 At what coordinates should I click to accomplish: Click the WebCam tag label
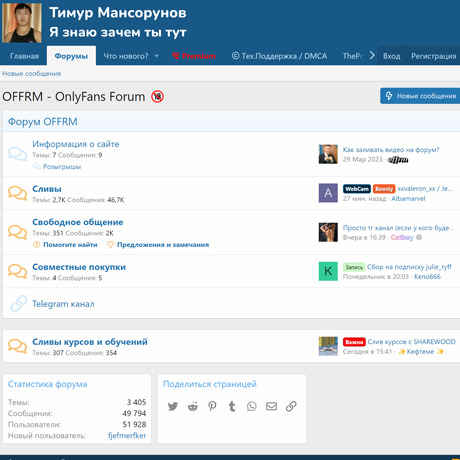(357, 189)
